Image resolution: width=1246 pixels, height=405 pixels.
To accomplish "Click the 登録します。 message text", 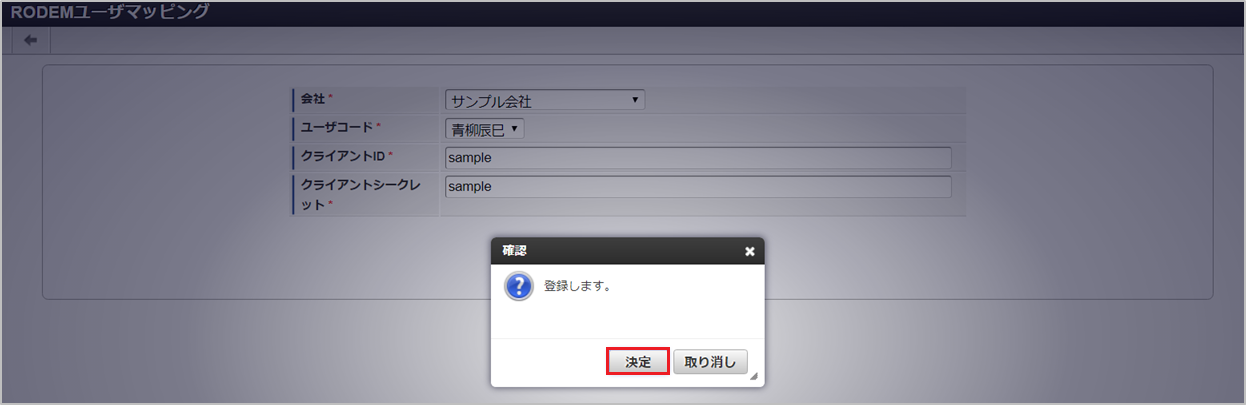I will (x=578, y=286).
